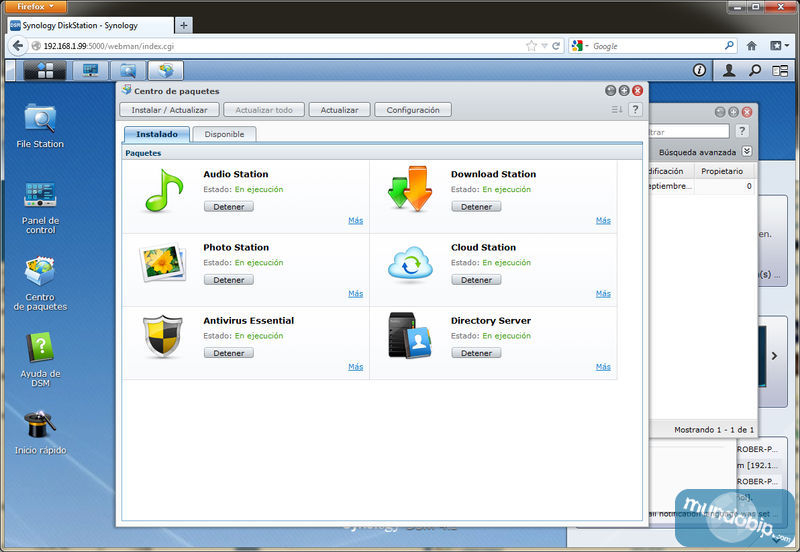Click the Photo Station flower icon
Viewport: 800px width, 552px height.
(162, 262)
